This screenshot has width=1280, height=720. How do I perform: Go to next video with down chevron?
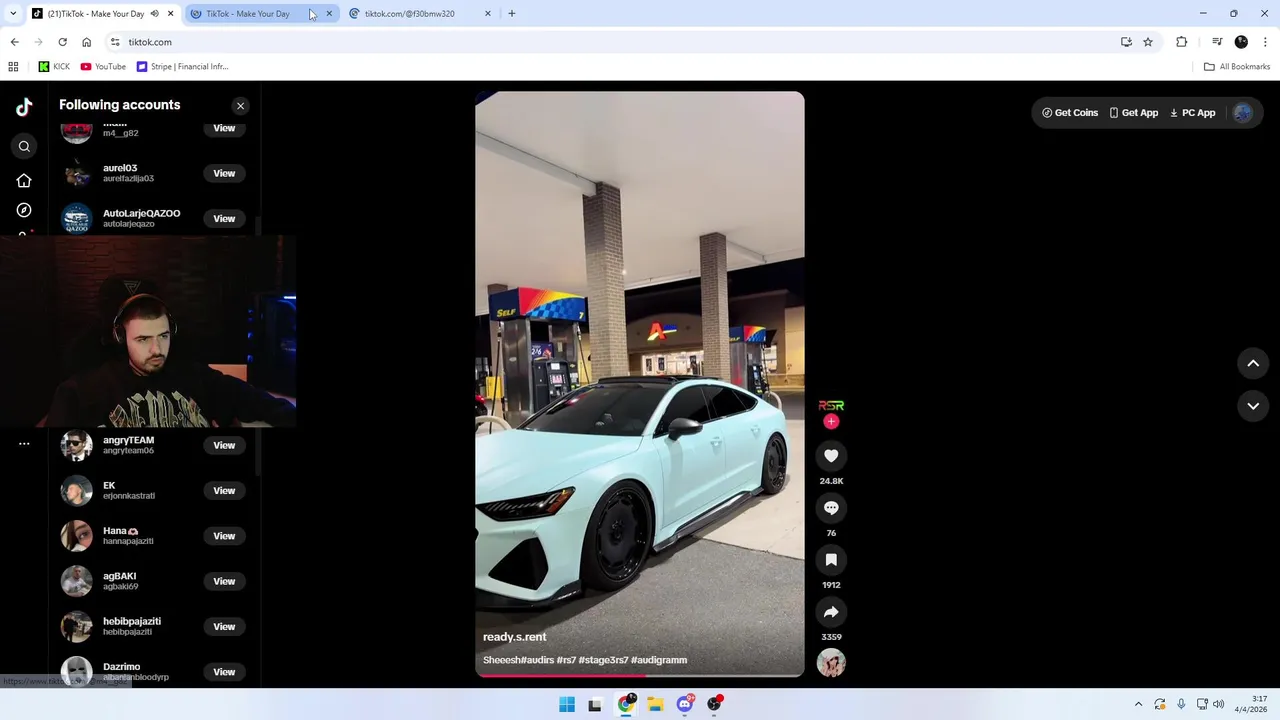click(x=1253, y=405)
